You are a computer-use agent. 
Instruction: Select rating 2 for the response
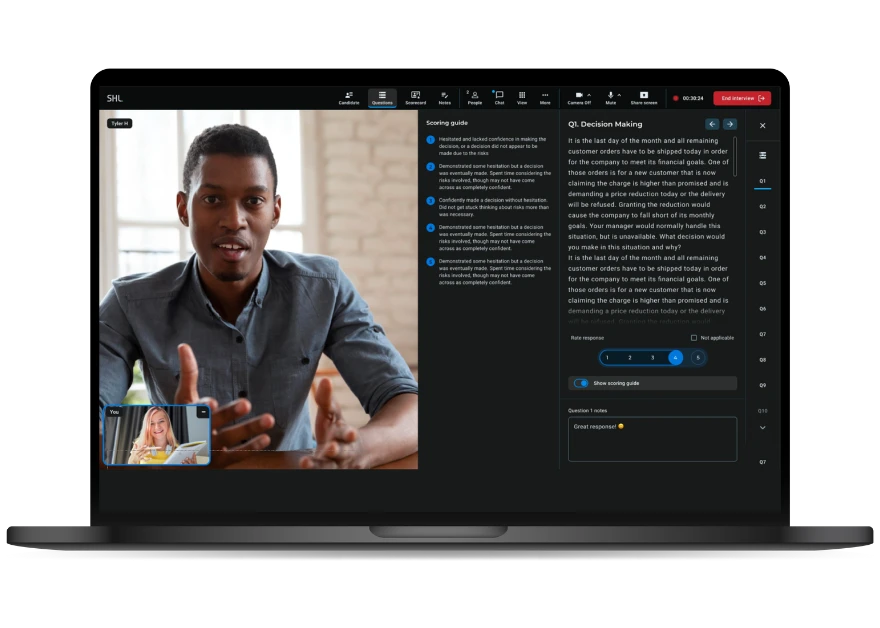629,357
